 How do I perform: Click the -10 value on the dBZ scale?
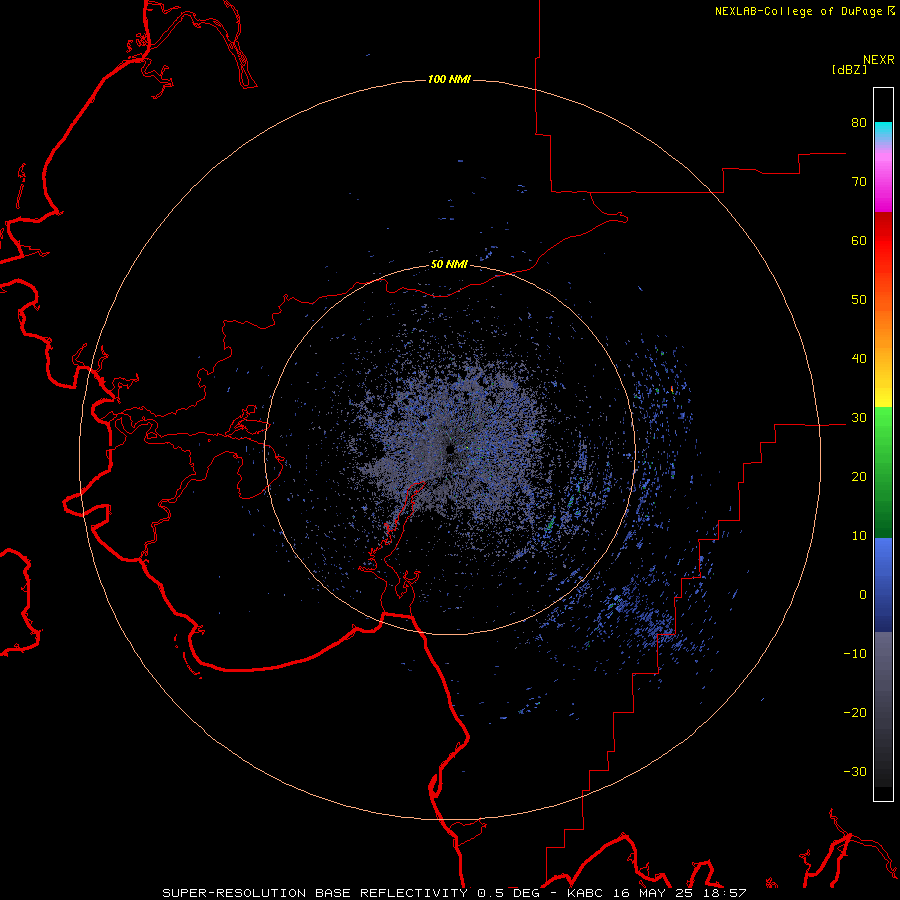[855, 654]
